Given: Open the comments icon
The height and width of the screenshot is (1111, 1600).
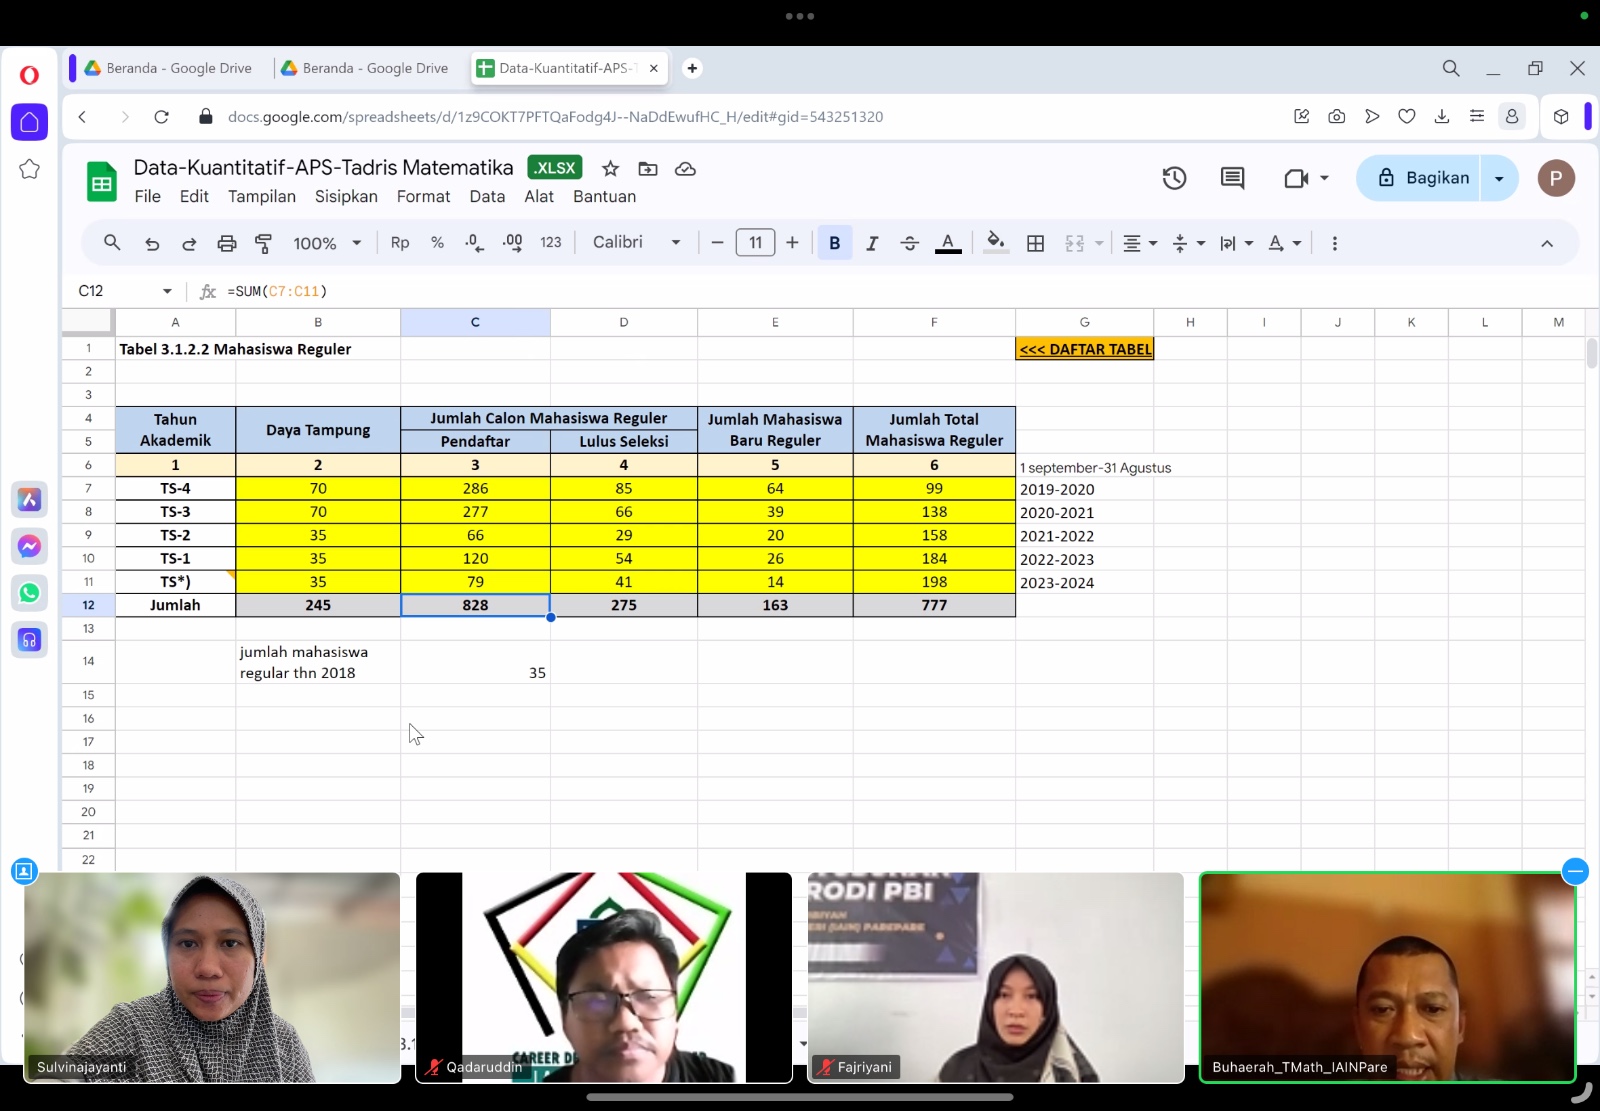Looking at the screenshot, I should coord(1232,178).
